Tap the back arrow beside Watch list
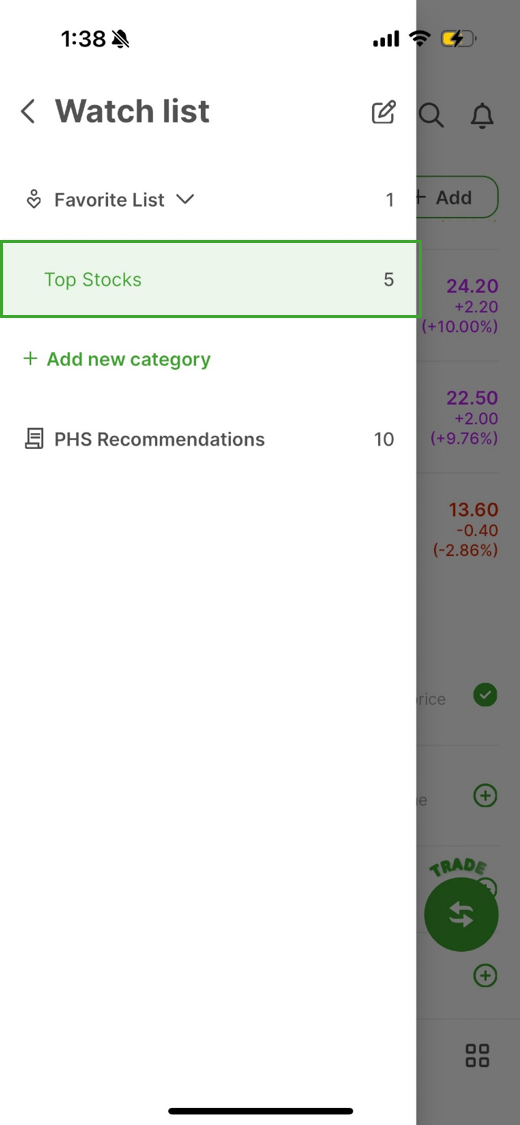 tap(27, 112)
